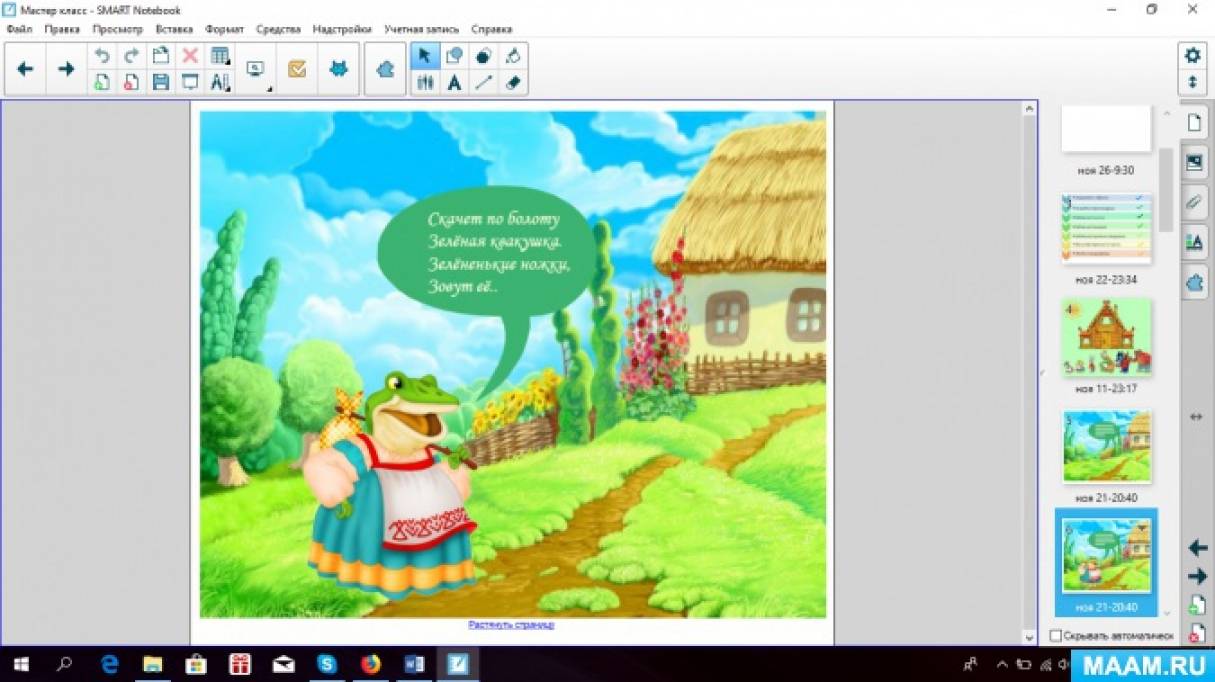Viewport: 1215px width, 682px height.
Task: Go to previous page via sidebar left arrow
Action: point(1197,548)
